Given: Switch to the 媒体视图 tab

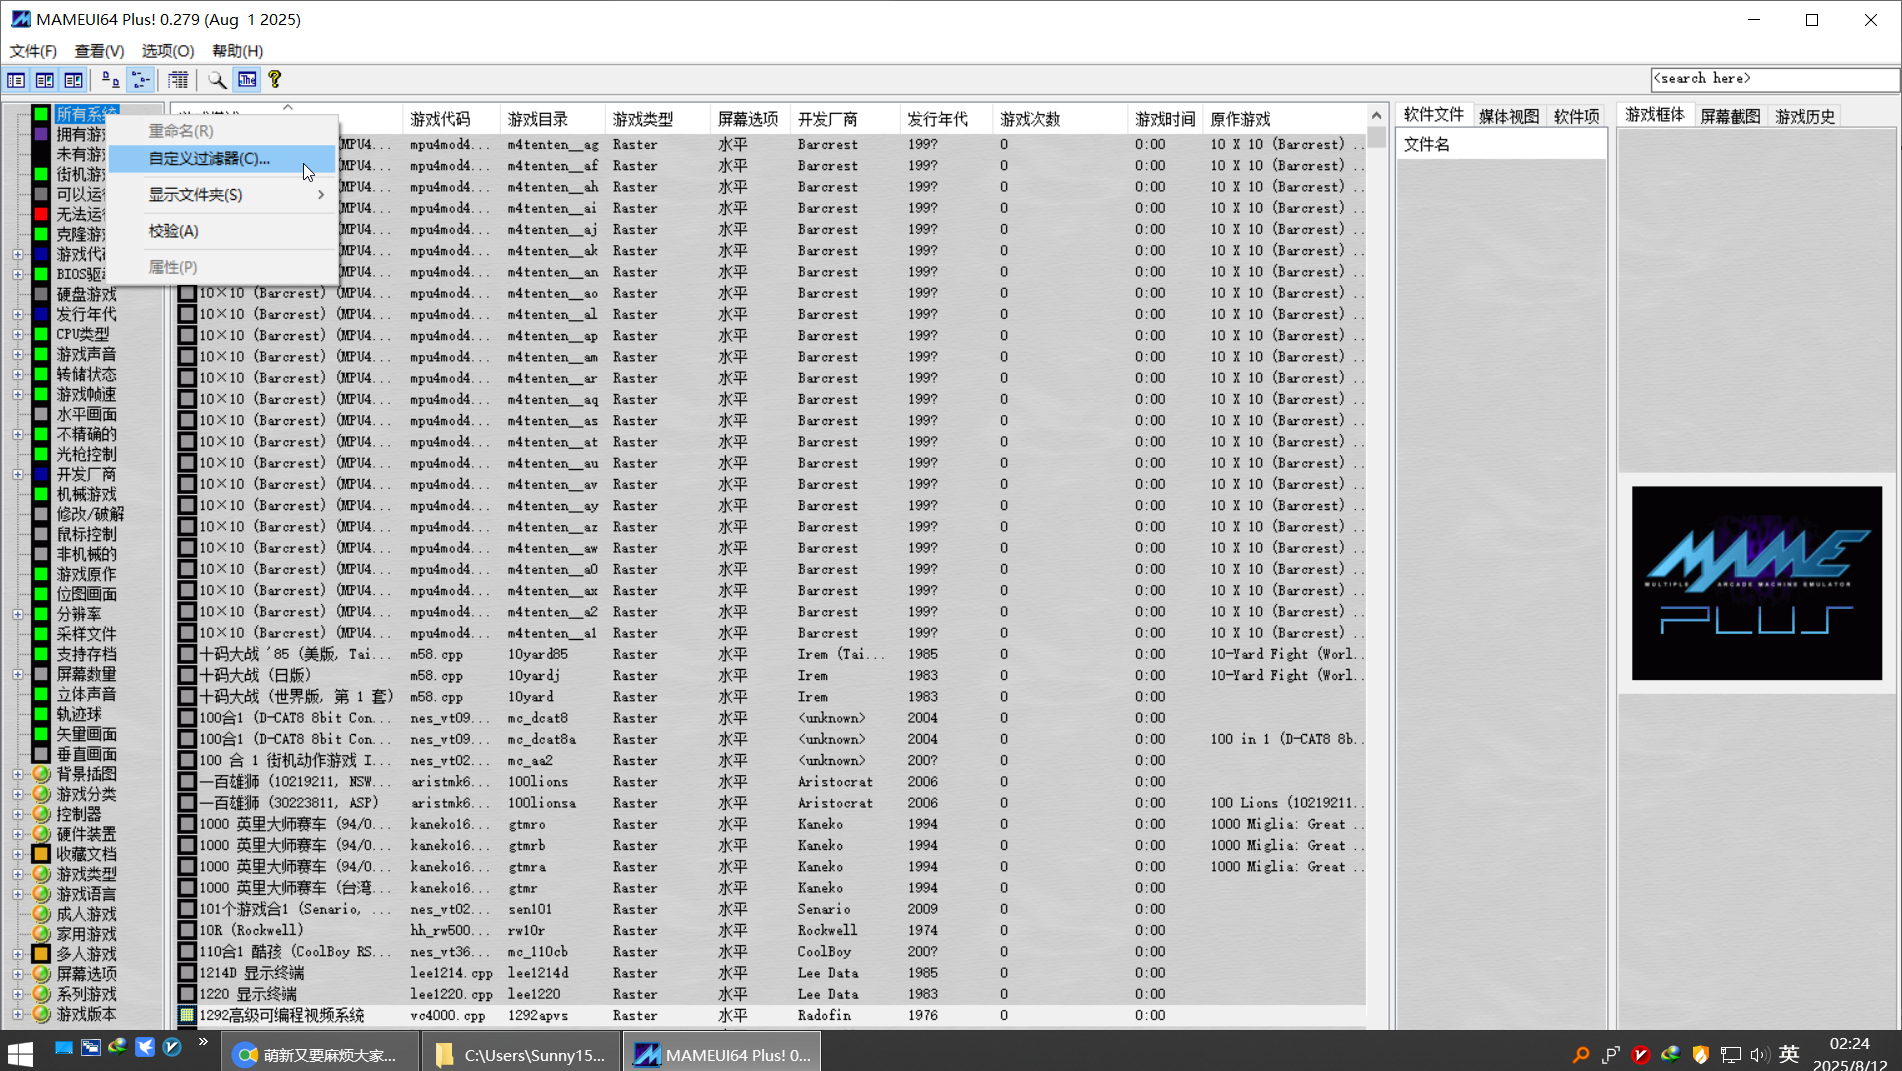Looking at the screenshot, I should (1508, 116).
